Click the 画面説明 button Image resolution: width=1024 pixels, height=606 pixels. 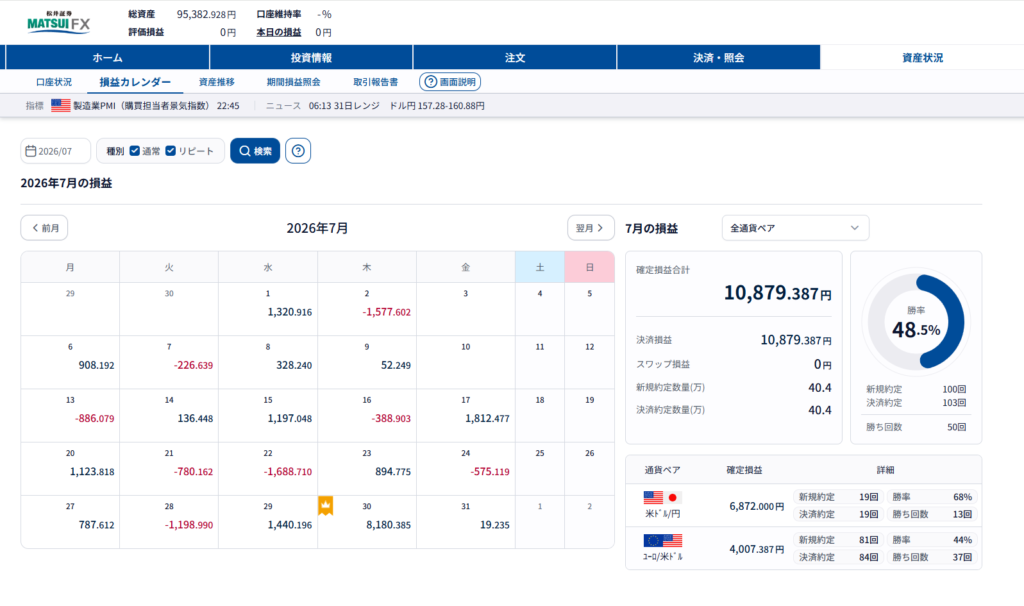(x=450, y=82)
